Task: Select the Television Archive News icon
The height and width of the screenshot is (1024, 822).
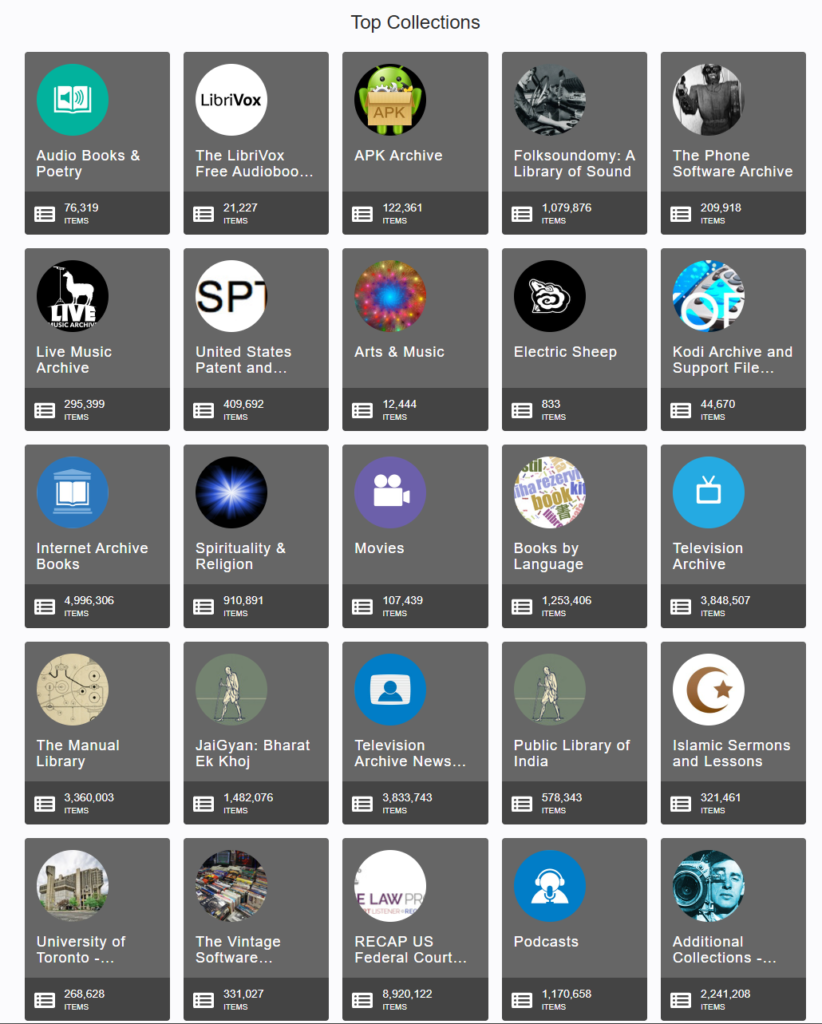Action: pyautogui.click(x=390, y=690)
